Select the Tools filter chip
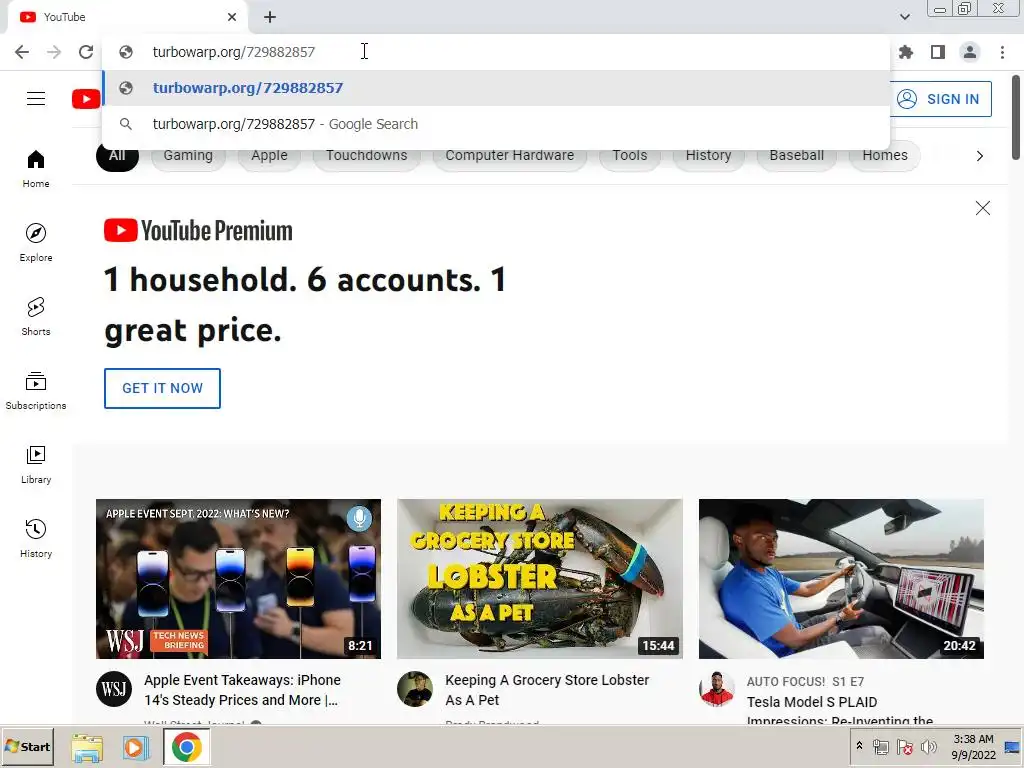This screenshot has width=1024, height=768. (630, 155)
